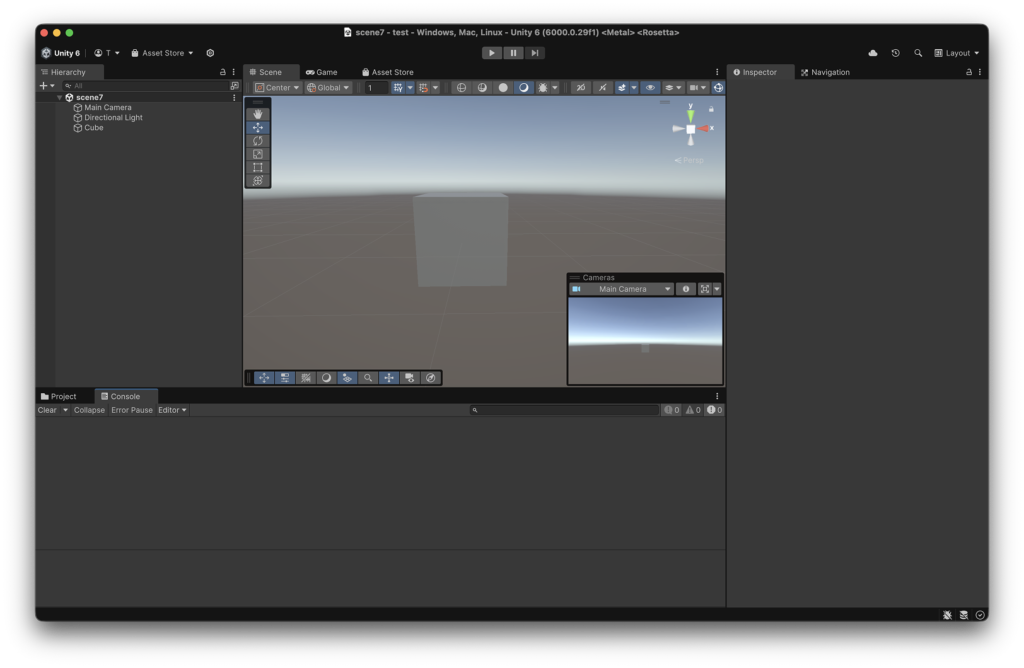Switch to the Project tab
This screenshot has height=668, width=1024.
coord(63,397)
